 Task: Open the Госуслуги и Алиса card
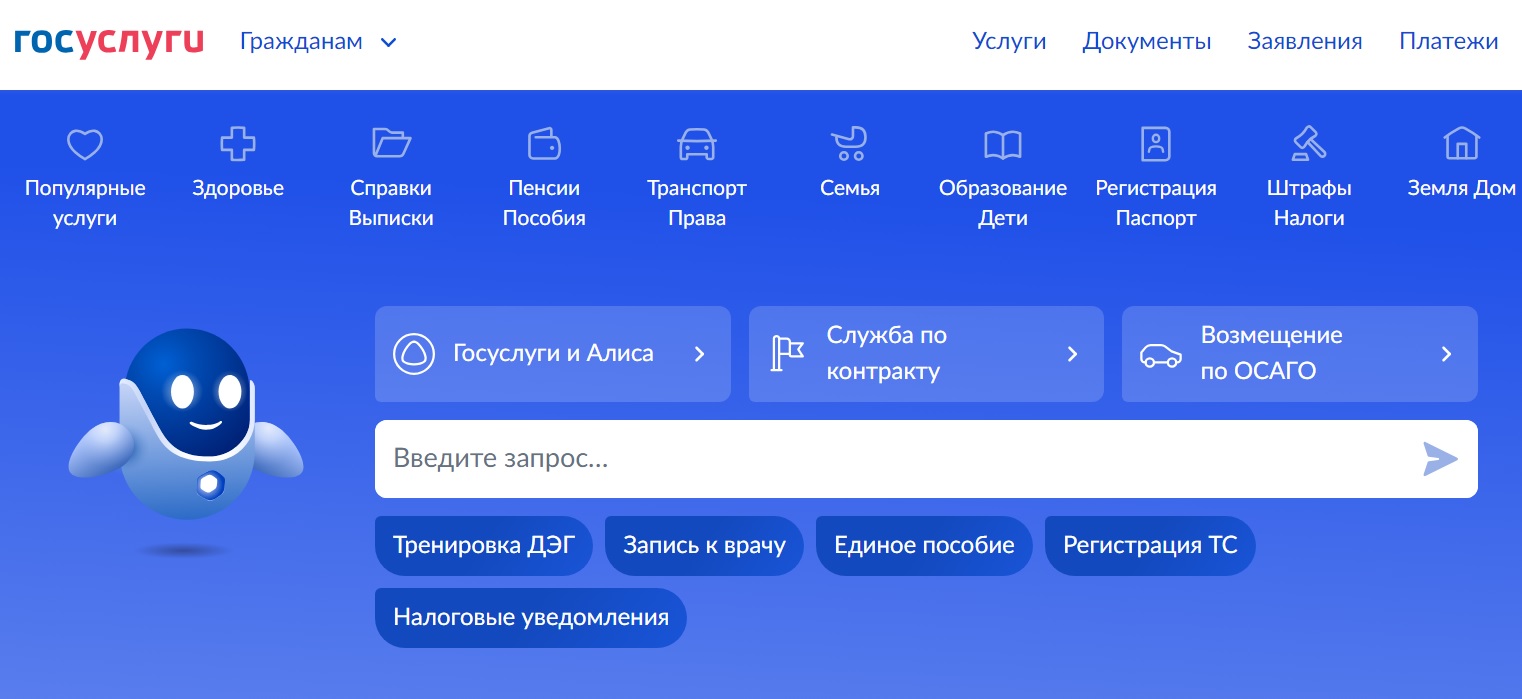click(x=552, y=354)
